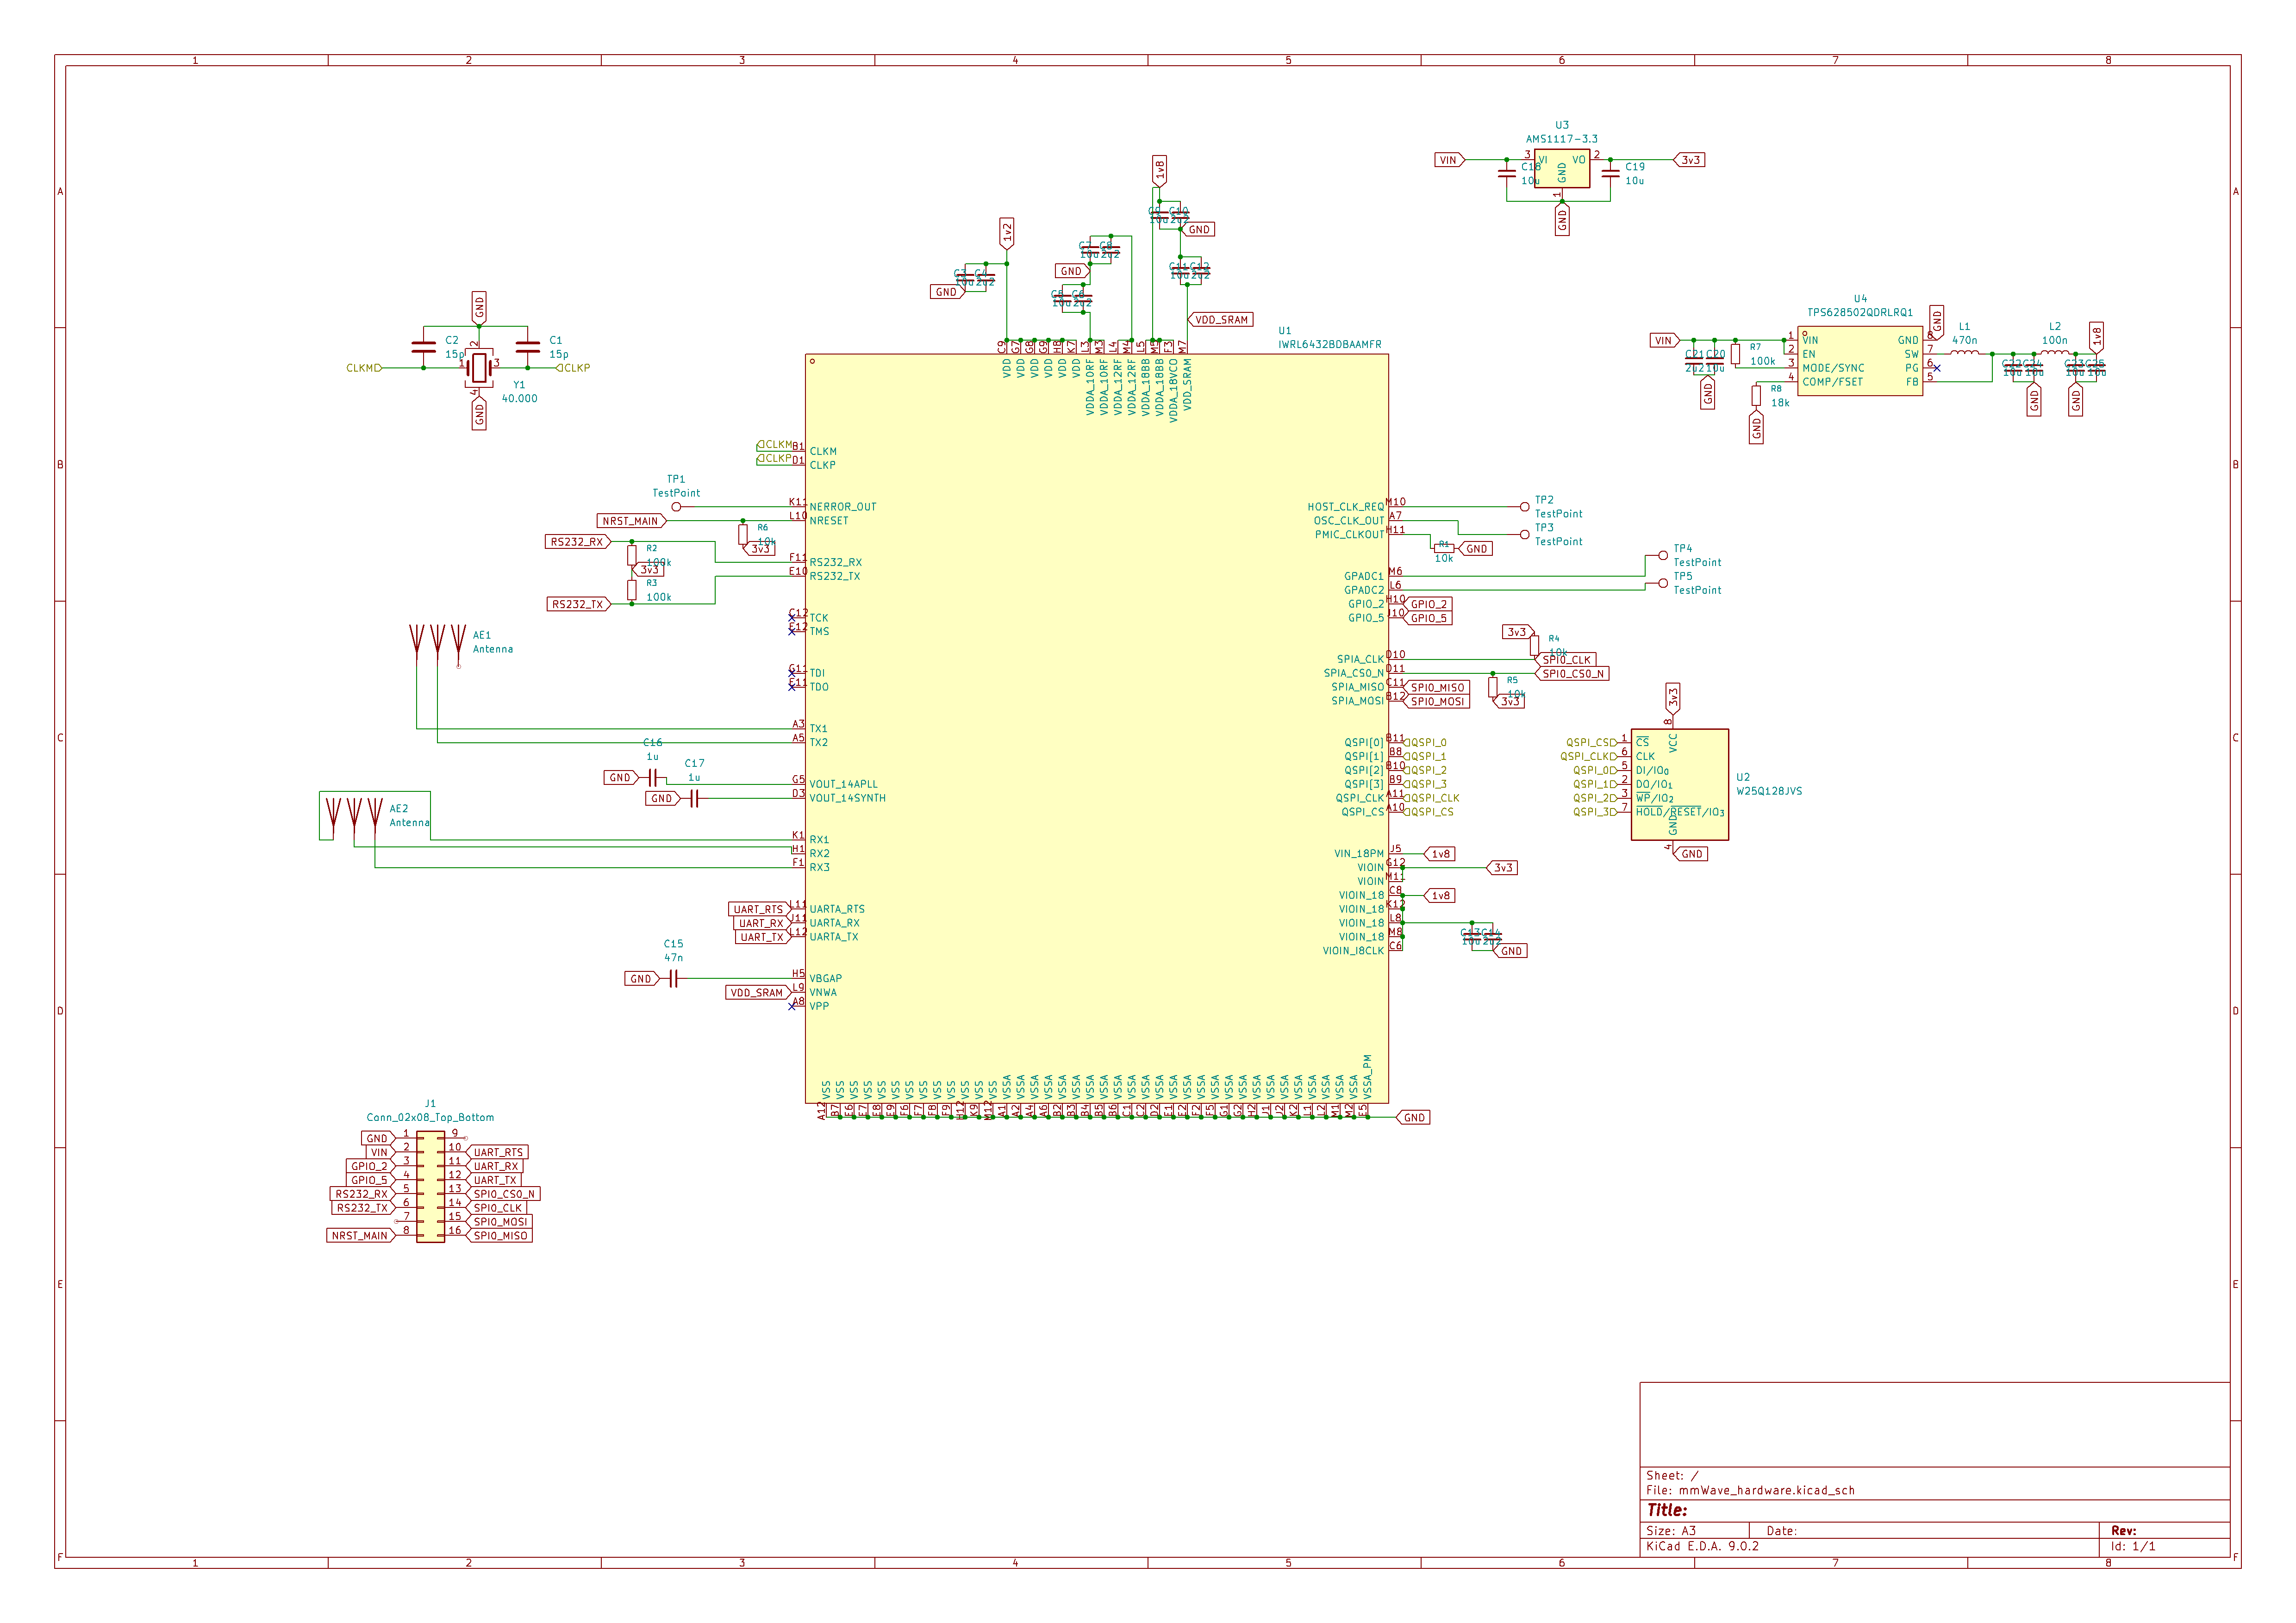Click the UART_TX label on connector J1

(494, 1180)
